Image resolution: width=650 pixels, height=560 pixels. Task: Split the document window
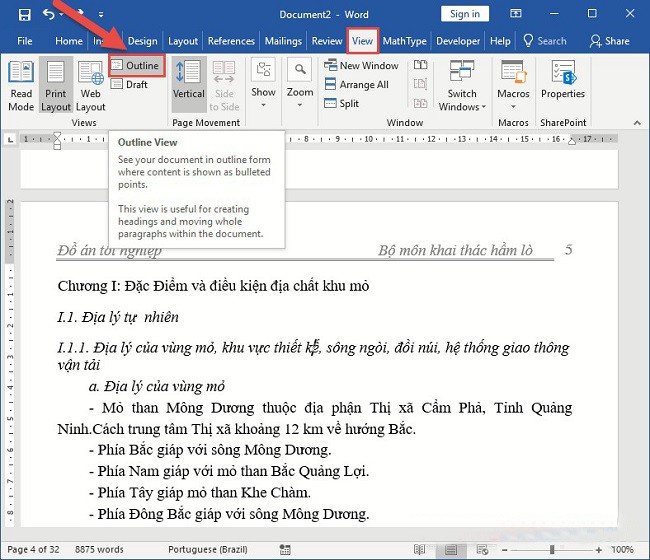click(x=342, y=104)
